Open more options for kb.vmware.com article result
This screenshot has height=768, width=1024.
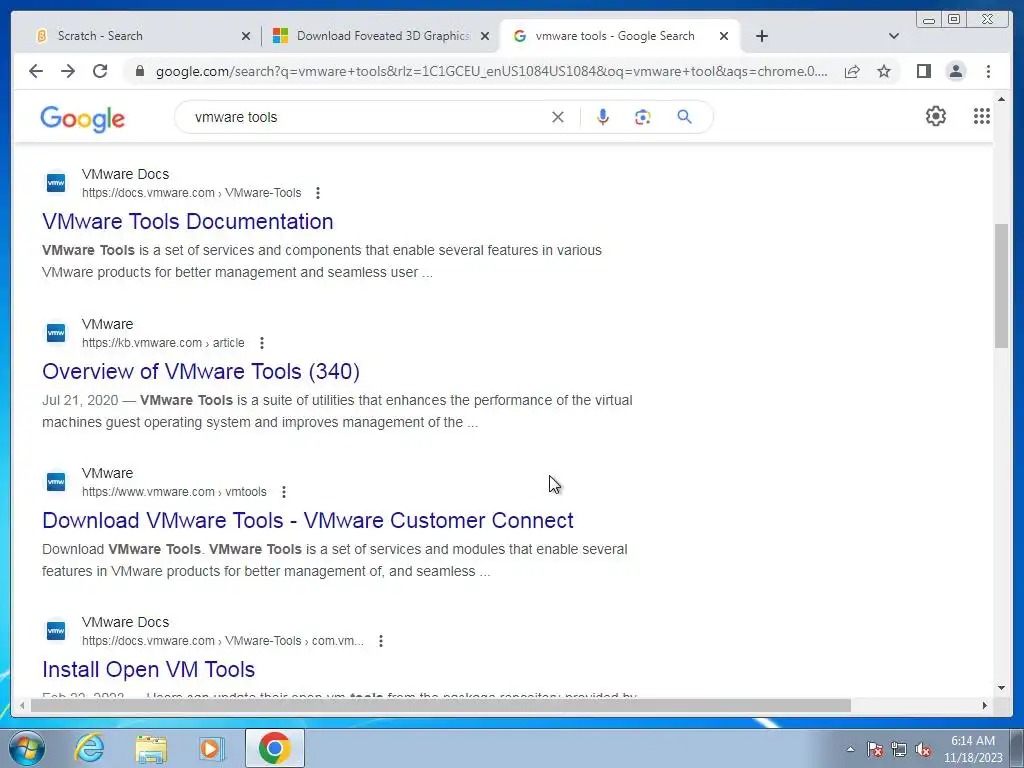tap(261, 343)
